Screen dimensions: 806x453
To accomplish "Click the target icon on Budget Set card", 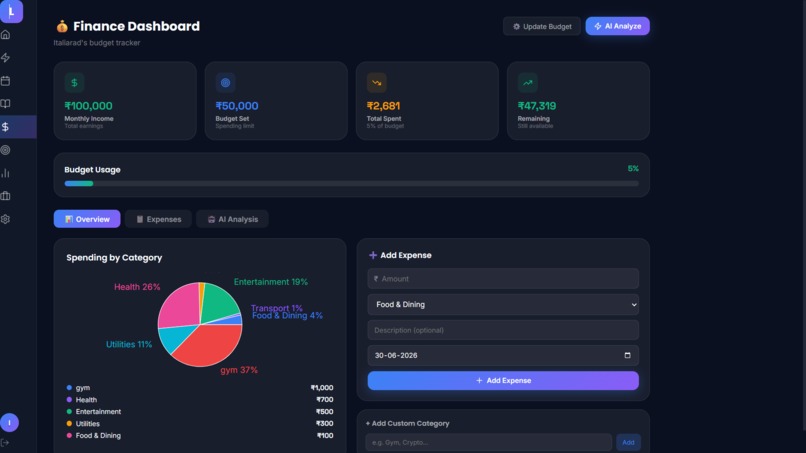I will (x=225, y=82).
